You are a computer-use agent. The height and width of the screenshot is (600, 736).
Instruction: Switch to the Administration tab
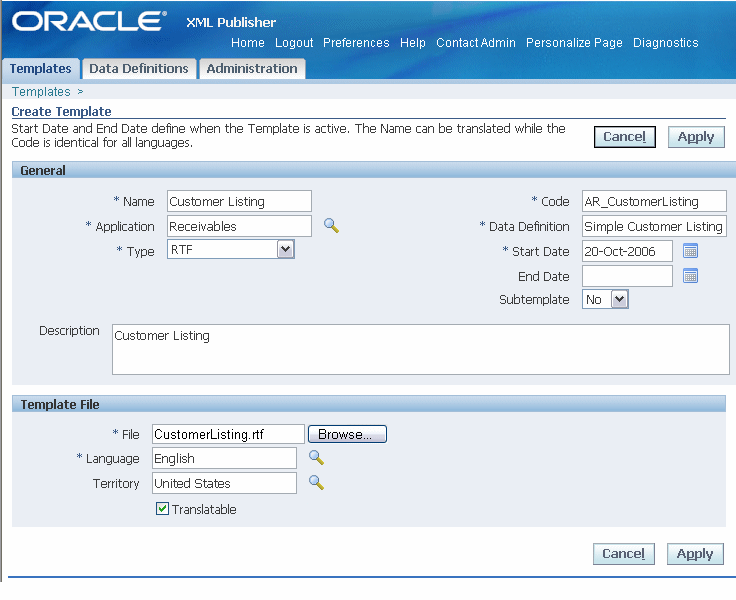click(x=252, y=69)
